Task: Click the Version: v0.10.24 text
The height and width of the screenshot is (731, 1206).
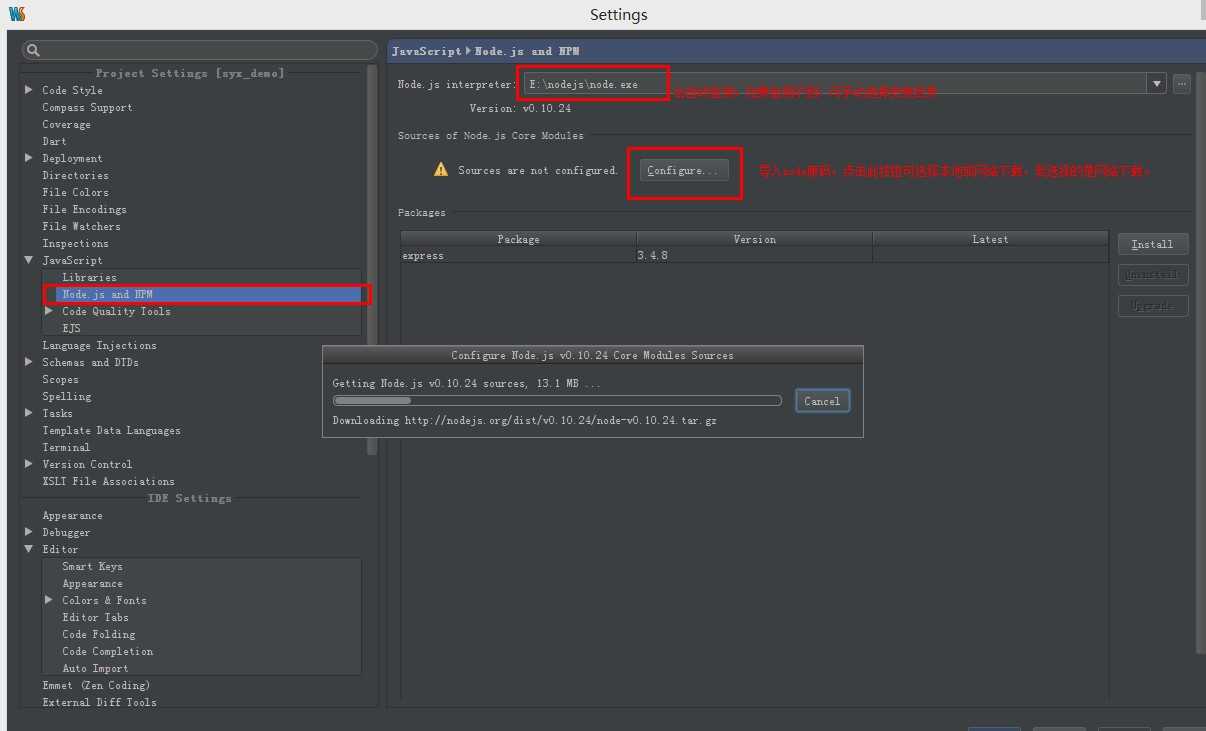Action: (x=520, y=108)
